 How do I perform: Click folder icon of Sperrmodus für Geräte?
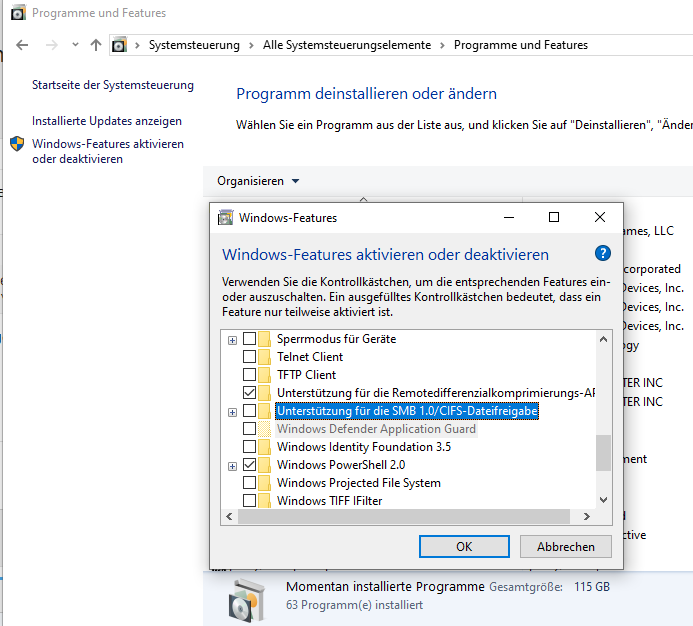264,339
